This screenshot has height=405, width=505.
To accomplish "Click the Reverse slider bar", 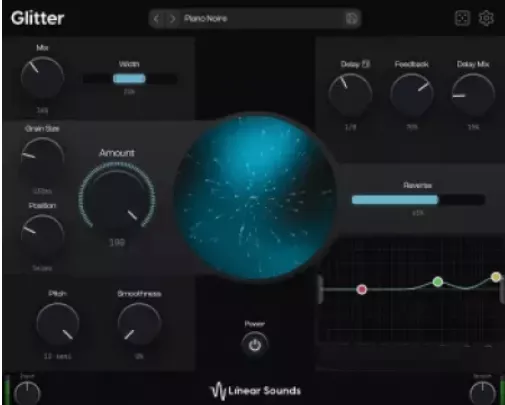I will pos(418,200).
